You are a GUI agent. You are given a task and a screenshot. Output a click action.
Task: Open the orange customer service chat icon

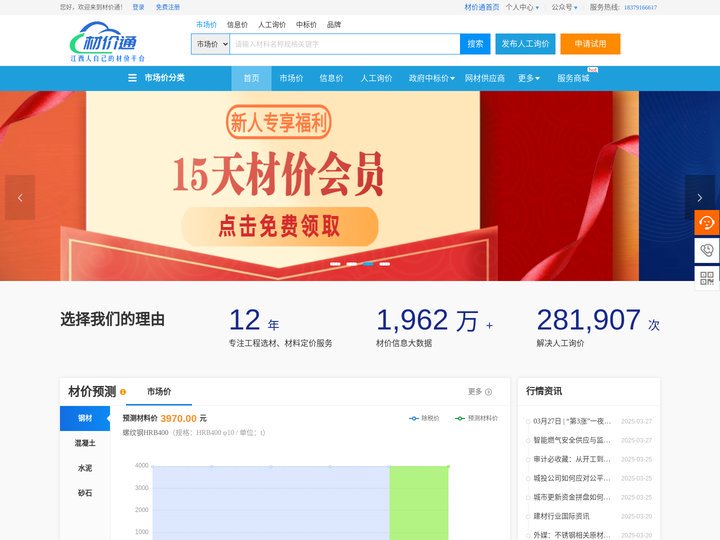(707, 223)
